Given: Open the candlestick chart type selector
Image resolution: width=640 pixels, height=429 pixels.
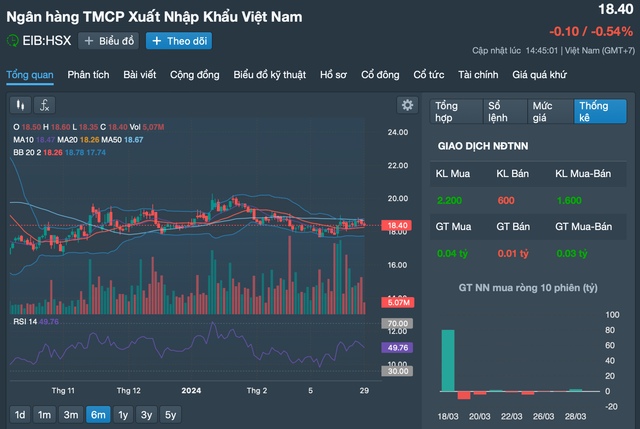Looking at the screenshot, I should tap(20, 104).
